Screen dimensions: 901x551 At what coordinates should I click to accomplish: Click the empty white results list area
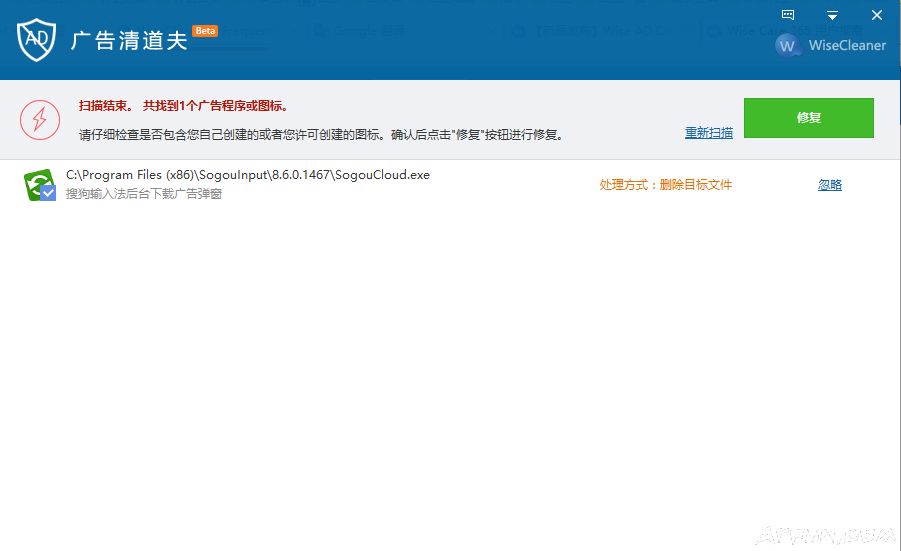click(450, 380)
